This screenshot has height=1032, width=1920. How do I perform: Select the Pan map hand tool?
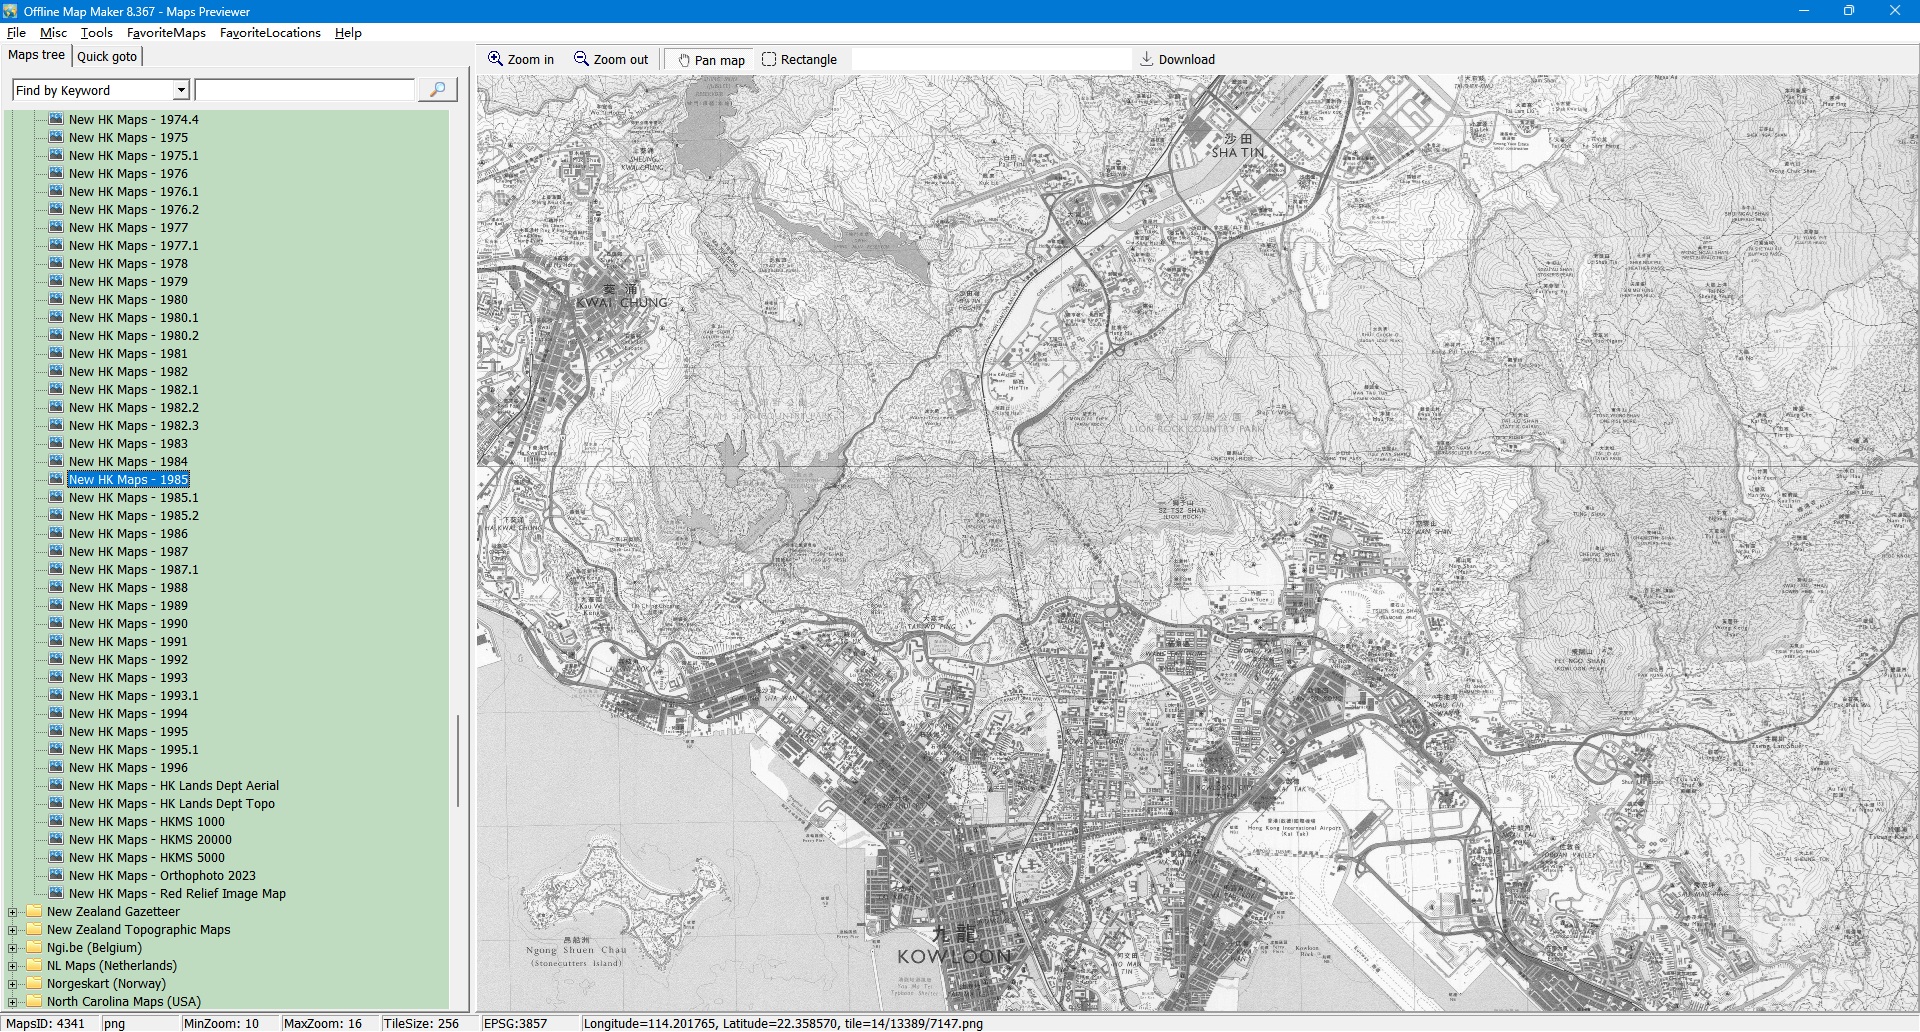pos(684,60)
